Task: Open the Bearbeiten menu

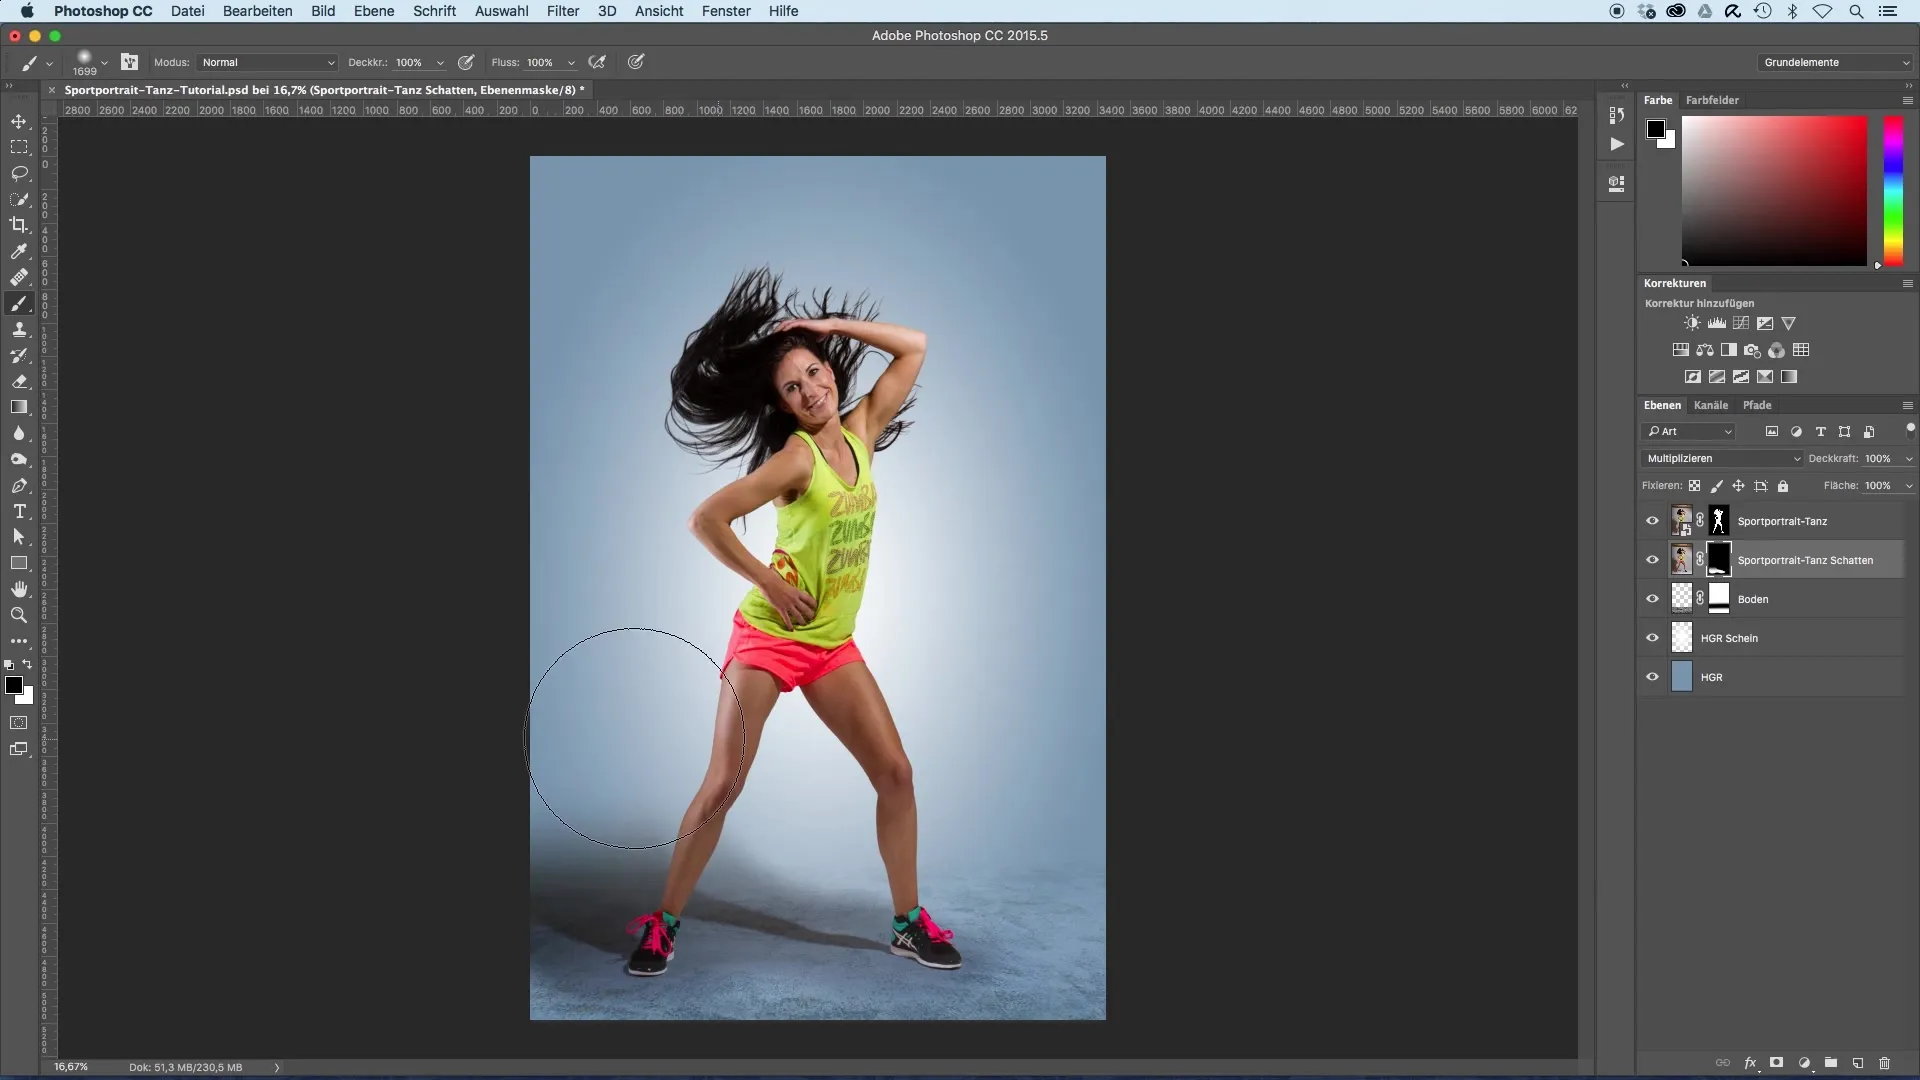Action: (257, 11)
